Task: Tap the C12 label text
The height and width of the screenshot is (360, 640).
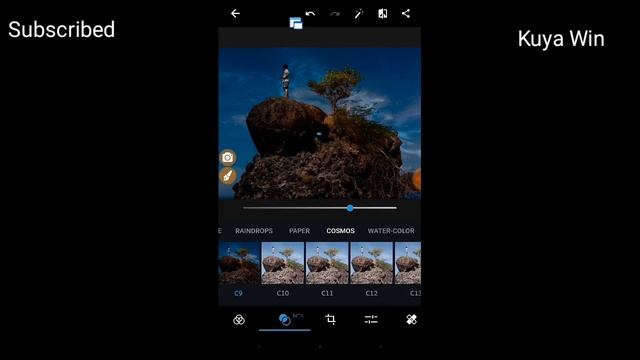Action: click(371, 293)
